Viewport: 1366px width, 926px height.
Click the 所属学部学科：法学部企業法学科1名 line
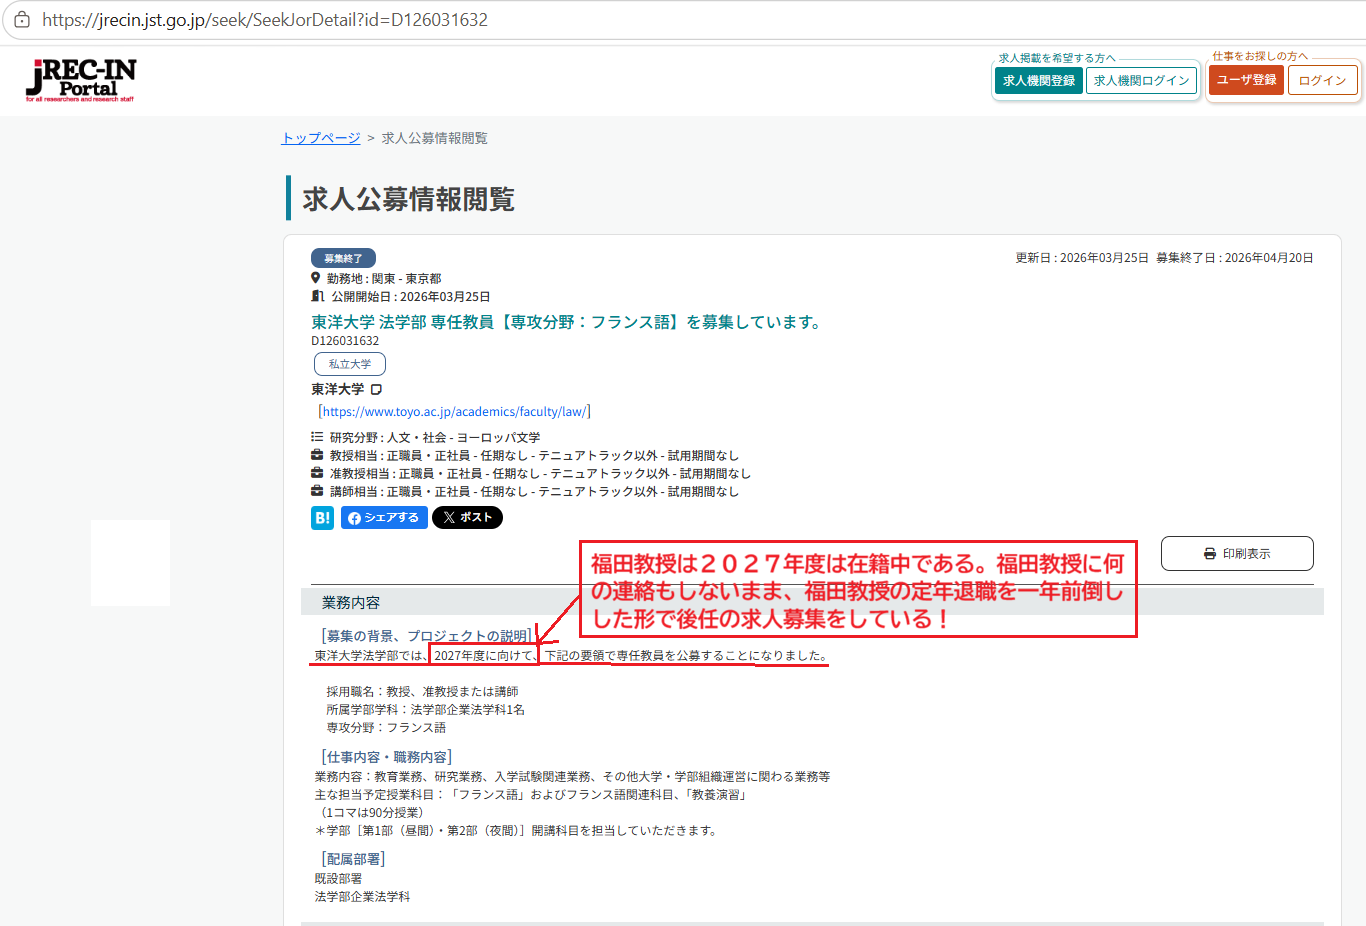click(x=425, y=710)
